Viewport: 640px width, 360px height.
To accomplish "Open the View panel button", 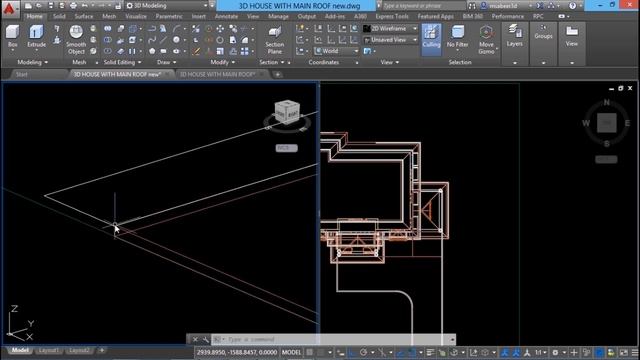I will 572,36.
